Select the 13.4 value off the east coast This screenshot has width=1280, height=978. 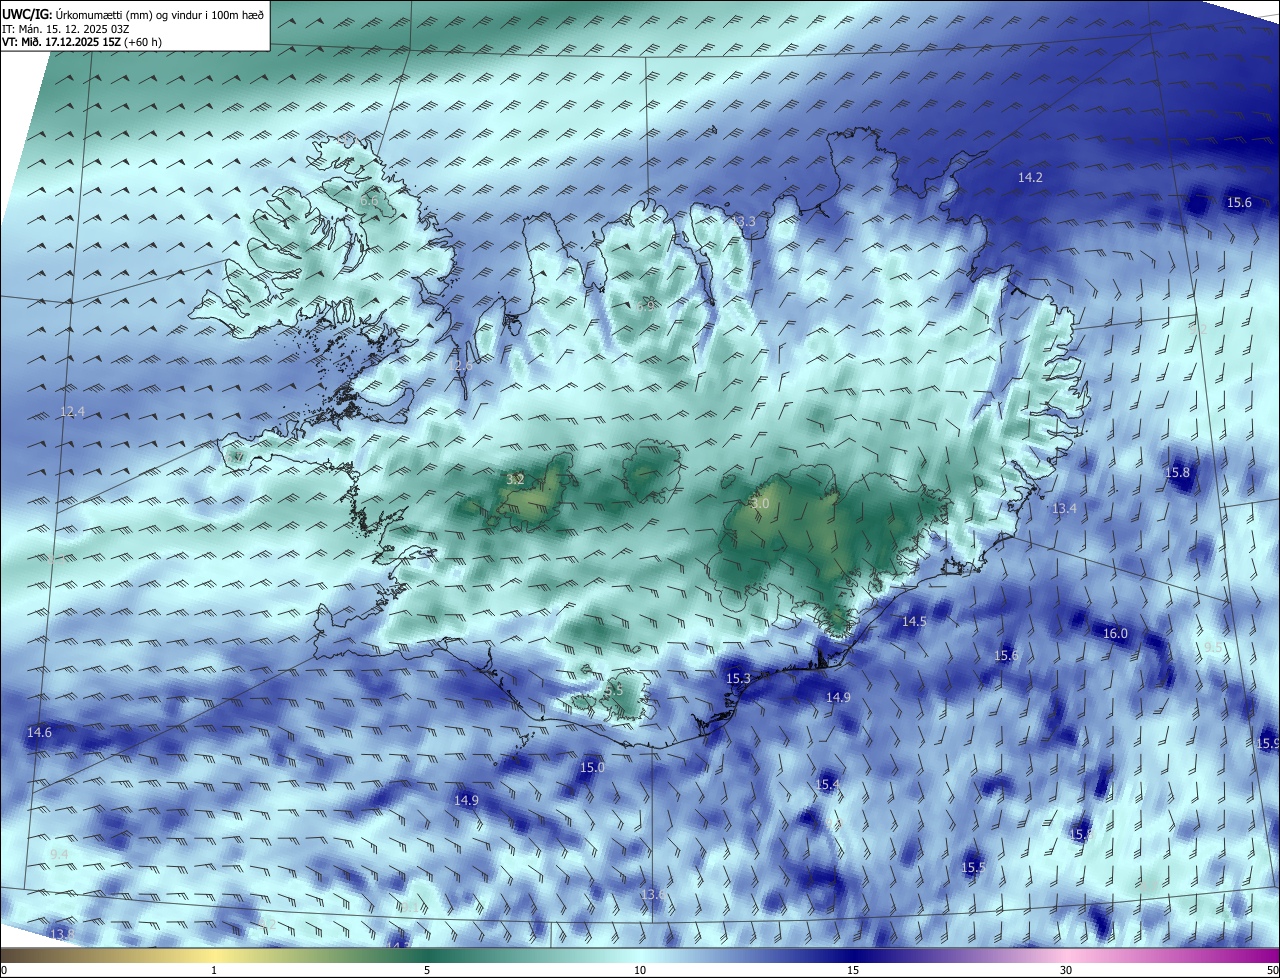point(1064,509)
